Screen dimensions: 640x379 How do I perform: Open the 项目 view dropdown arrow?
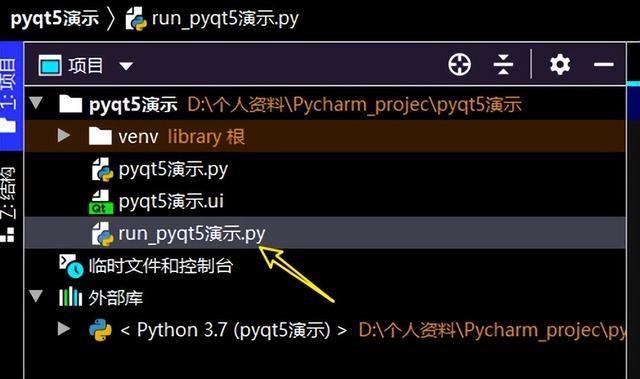tap(126, 66)
